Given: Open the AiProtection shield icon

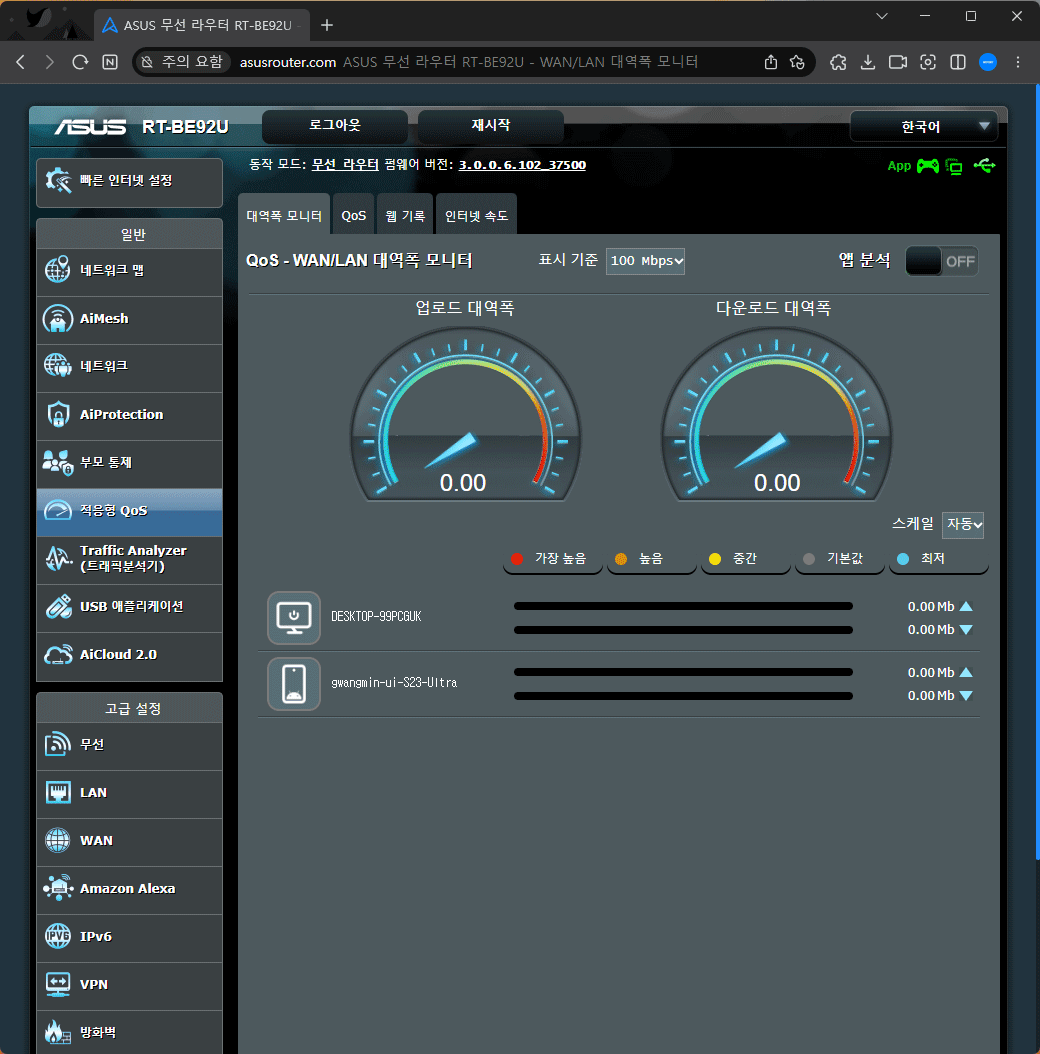Looking at the screenshot, I should 58,415.
